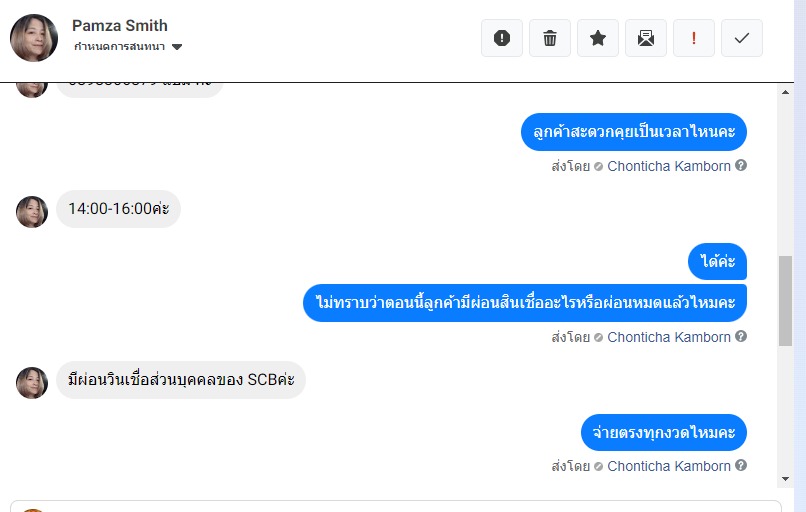Click help icon beside last Chonticha Kamborn label
The width and height of the screenshot is (806, 512).
(741, 465)
